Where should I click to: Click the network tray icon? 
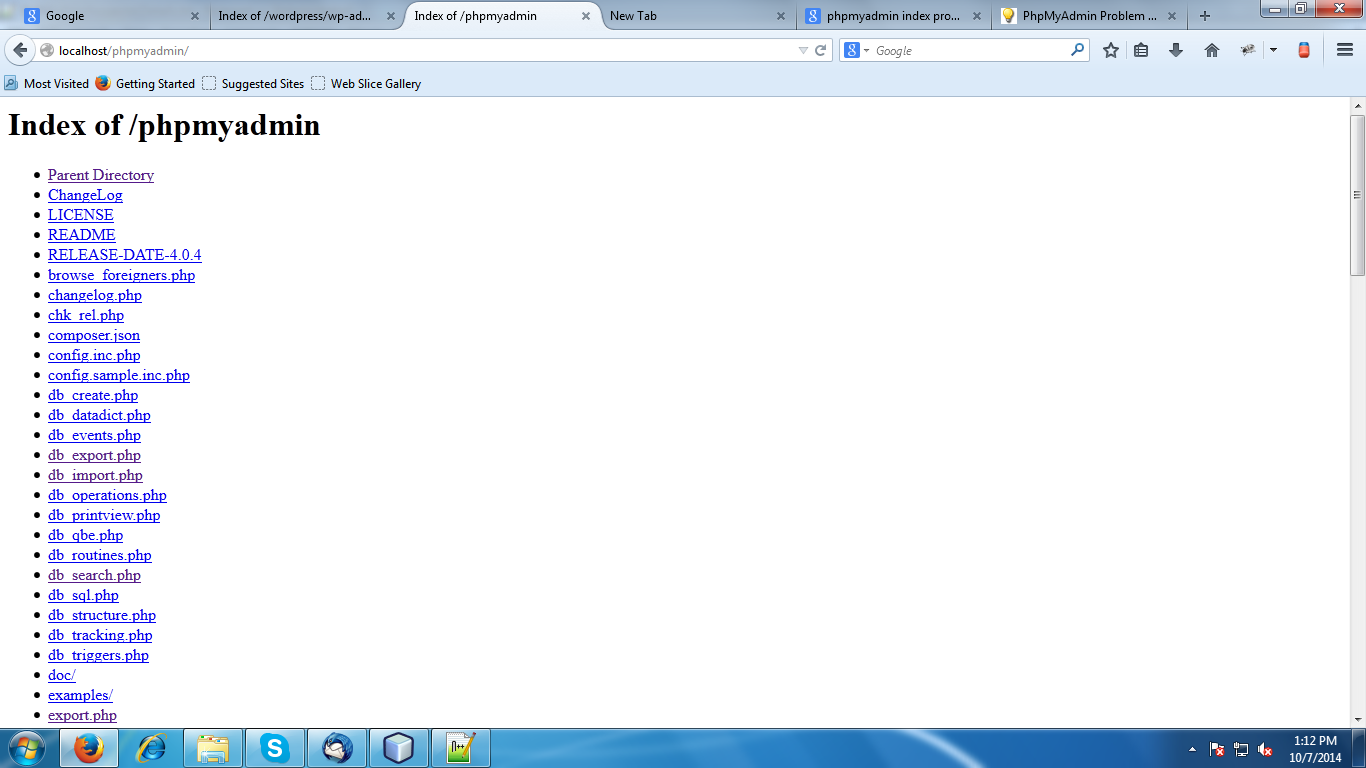(1241, 749)
